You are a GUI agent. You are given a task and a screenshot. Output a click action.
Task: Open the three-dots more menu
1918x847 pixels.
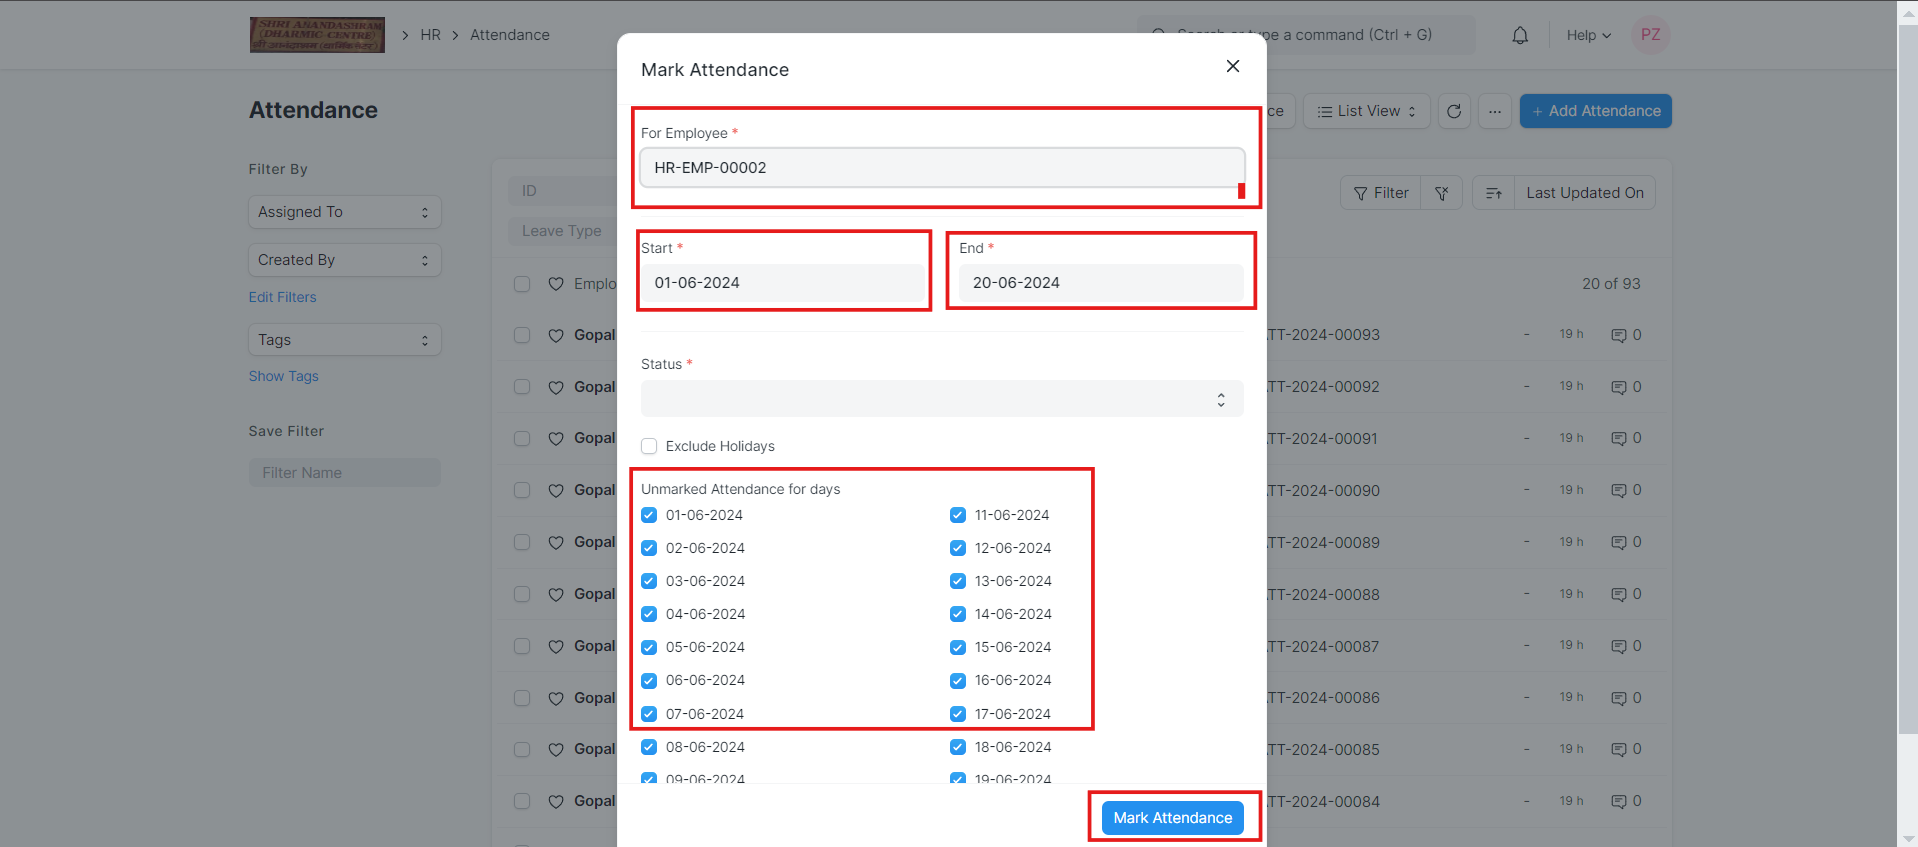(1494, 111)
